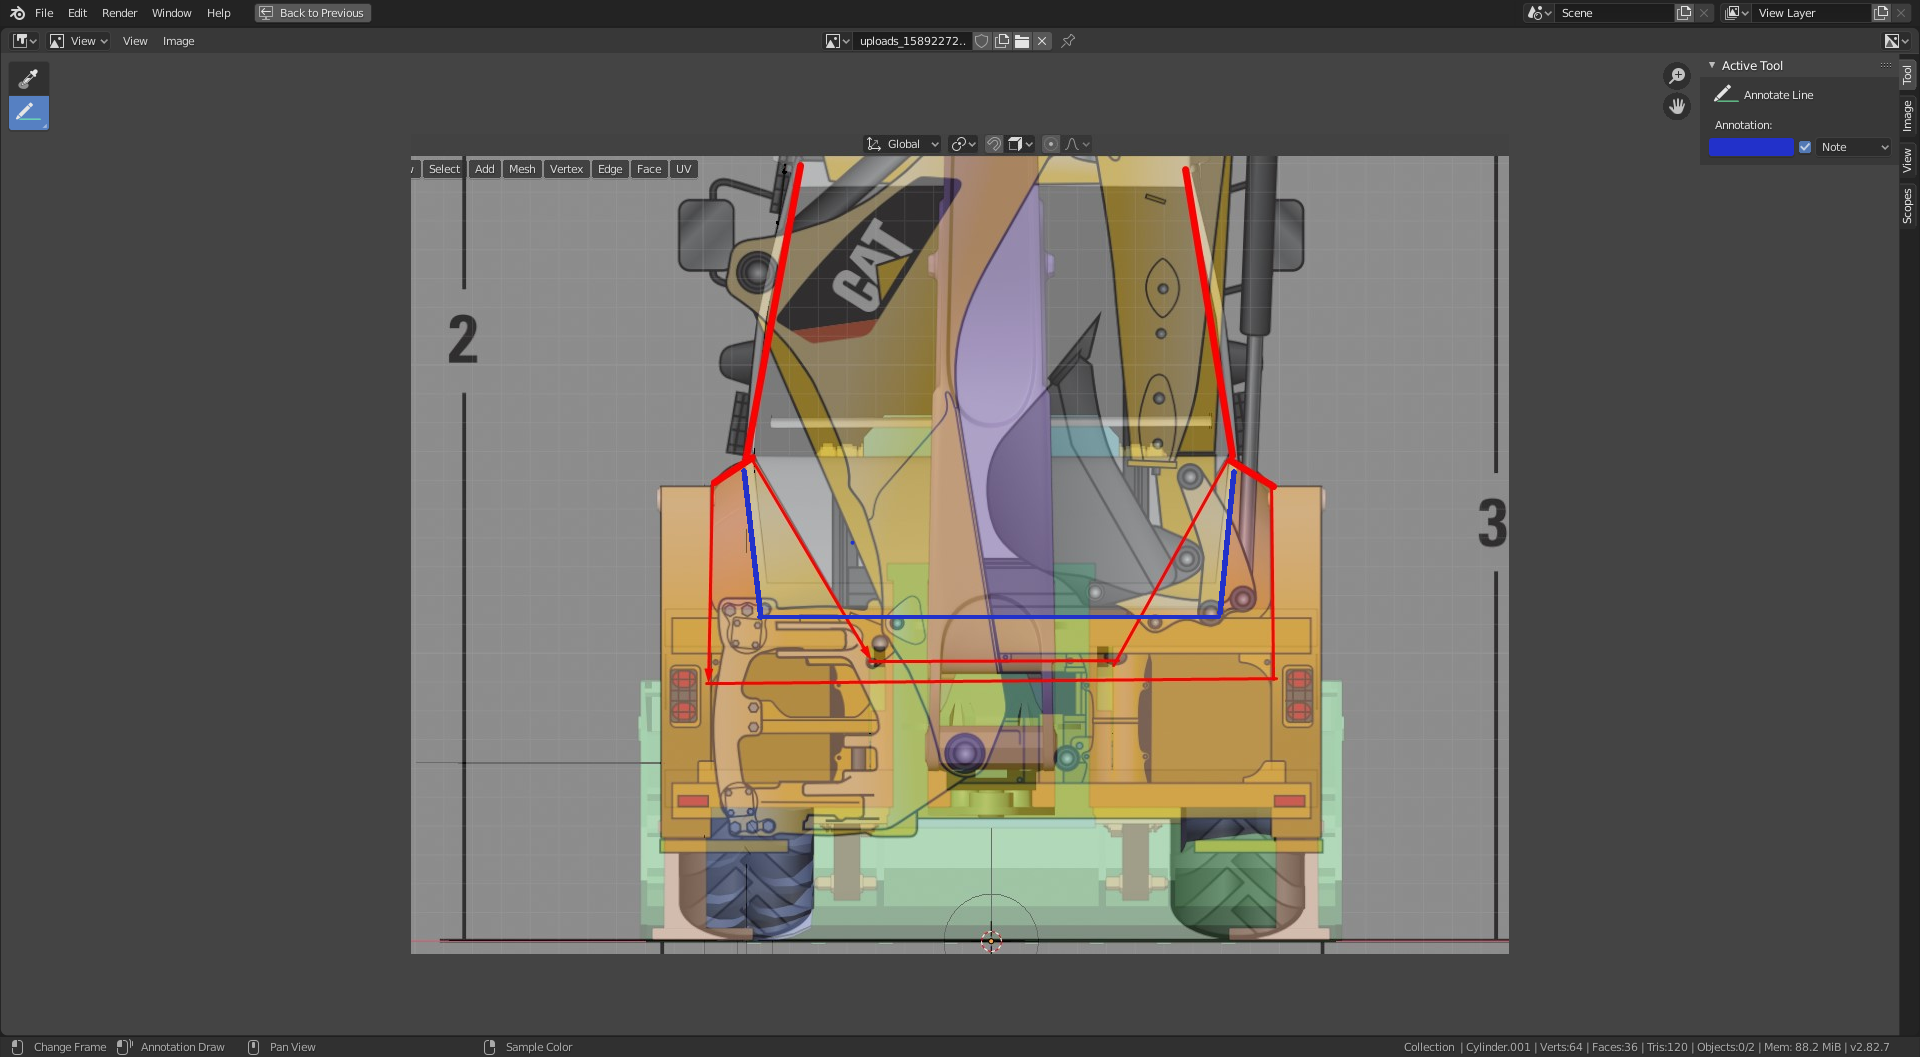Viewport: 1920px width, 1057px height.
Task: Toggle fake user shield for the image
Action: [x=982, y=41]
